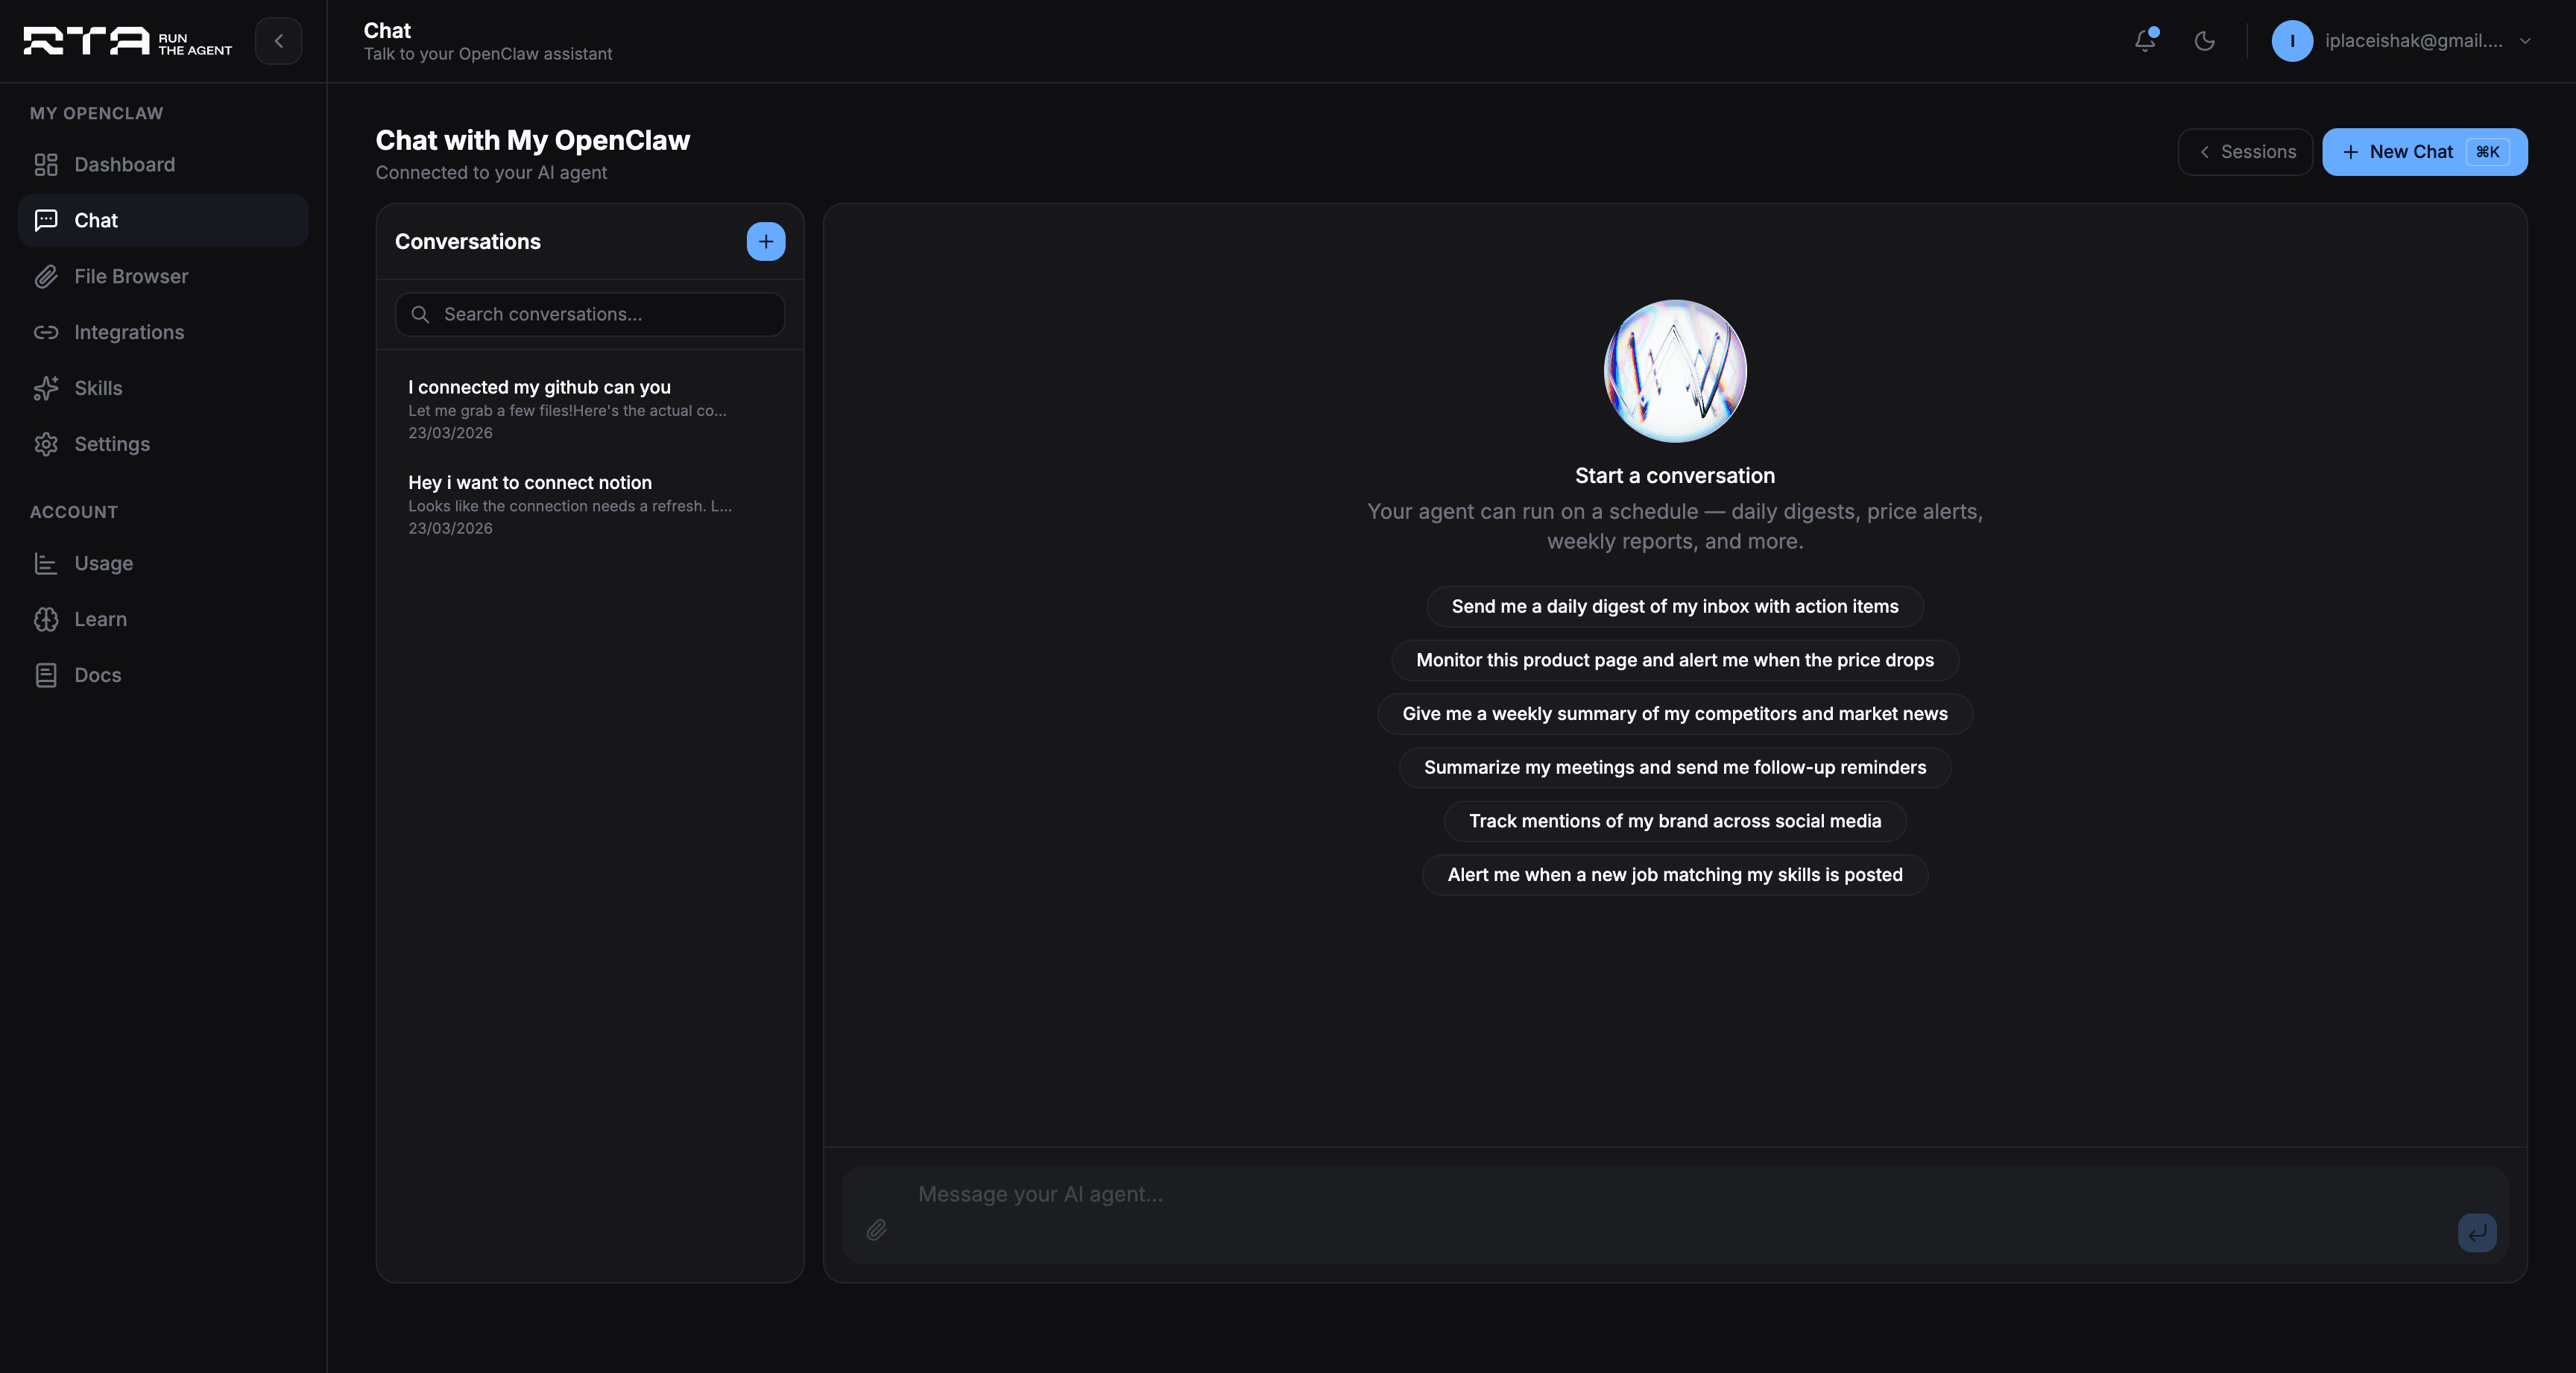
Task: Click the agent avatar image
Action: [x=1675, y=371]
